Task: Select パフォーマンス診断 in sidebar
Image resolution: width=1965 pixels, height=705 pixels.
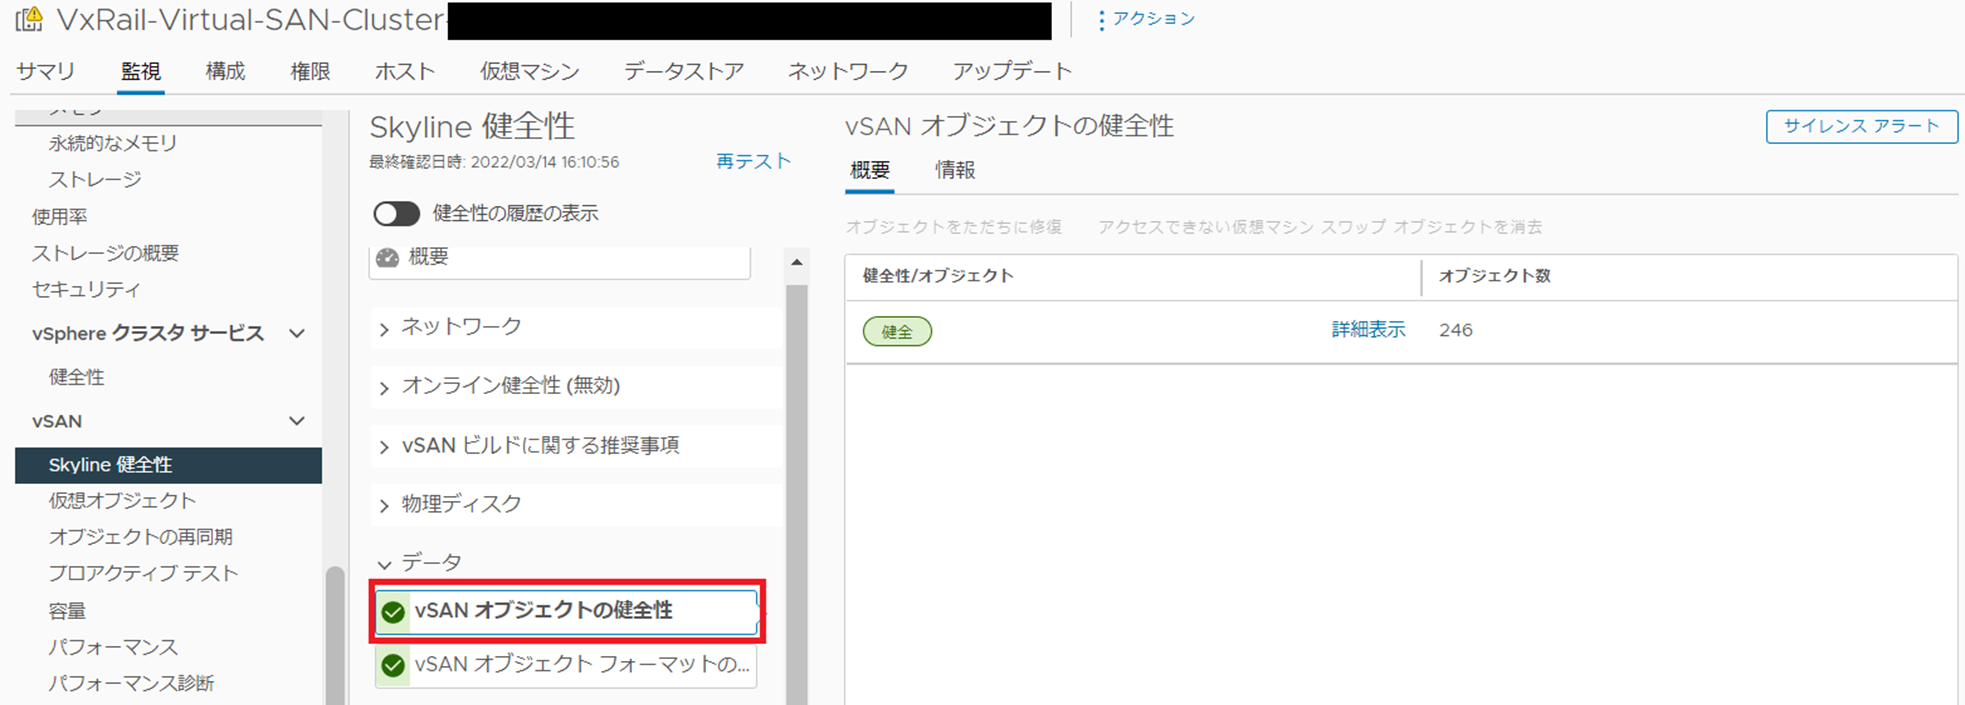Action: (x=131, y=683)
